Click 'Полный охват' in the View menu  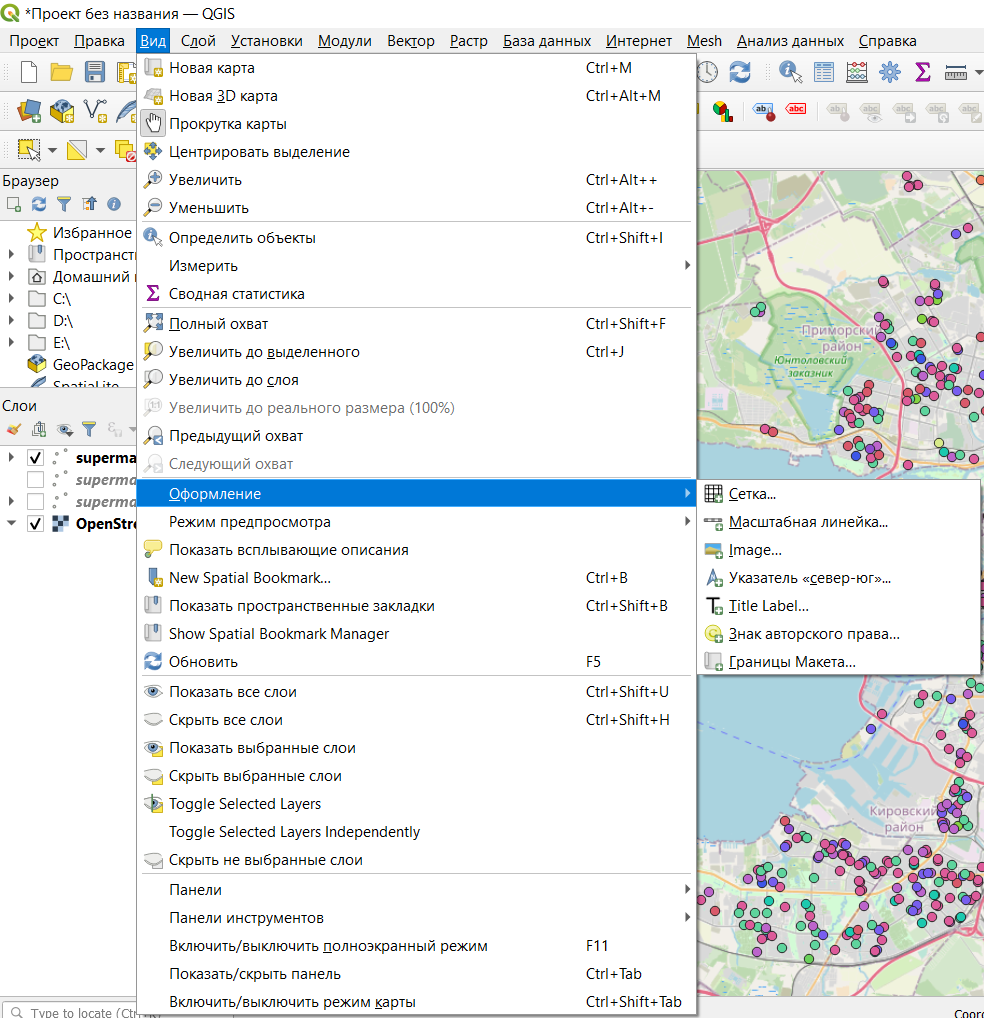coord(218,324)
